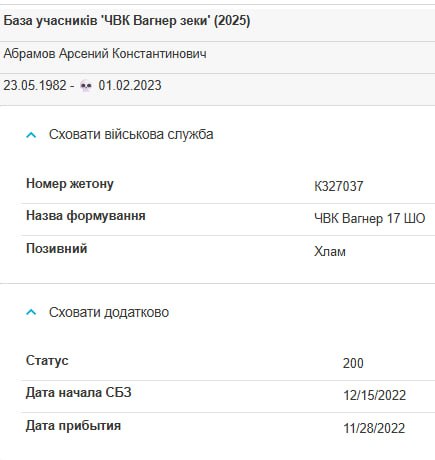The width and height of the screenshot is (435, 460).
Task: Click the death date 01.02.2023
Action: click(130, 85)
